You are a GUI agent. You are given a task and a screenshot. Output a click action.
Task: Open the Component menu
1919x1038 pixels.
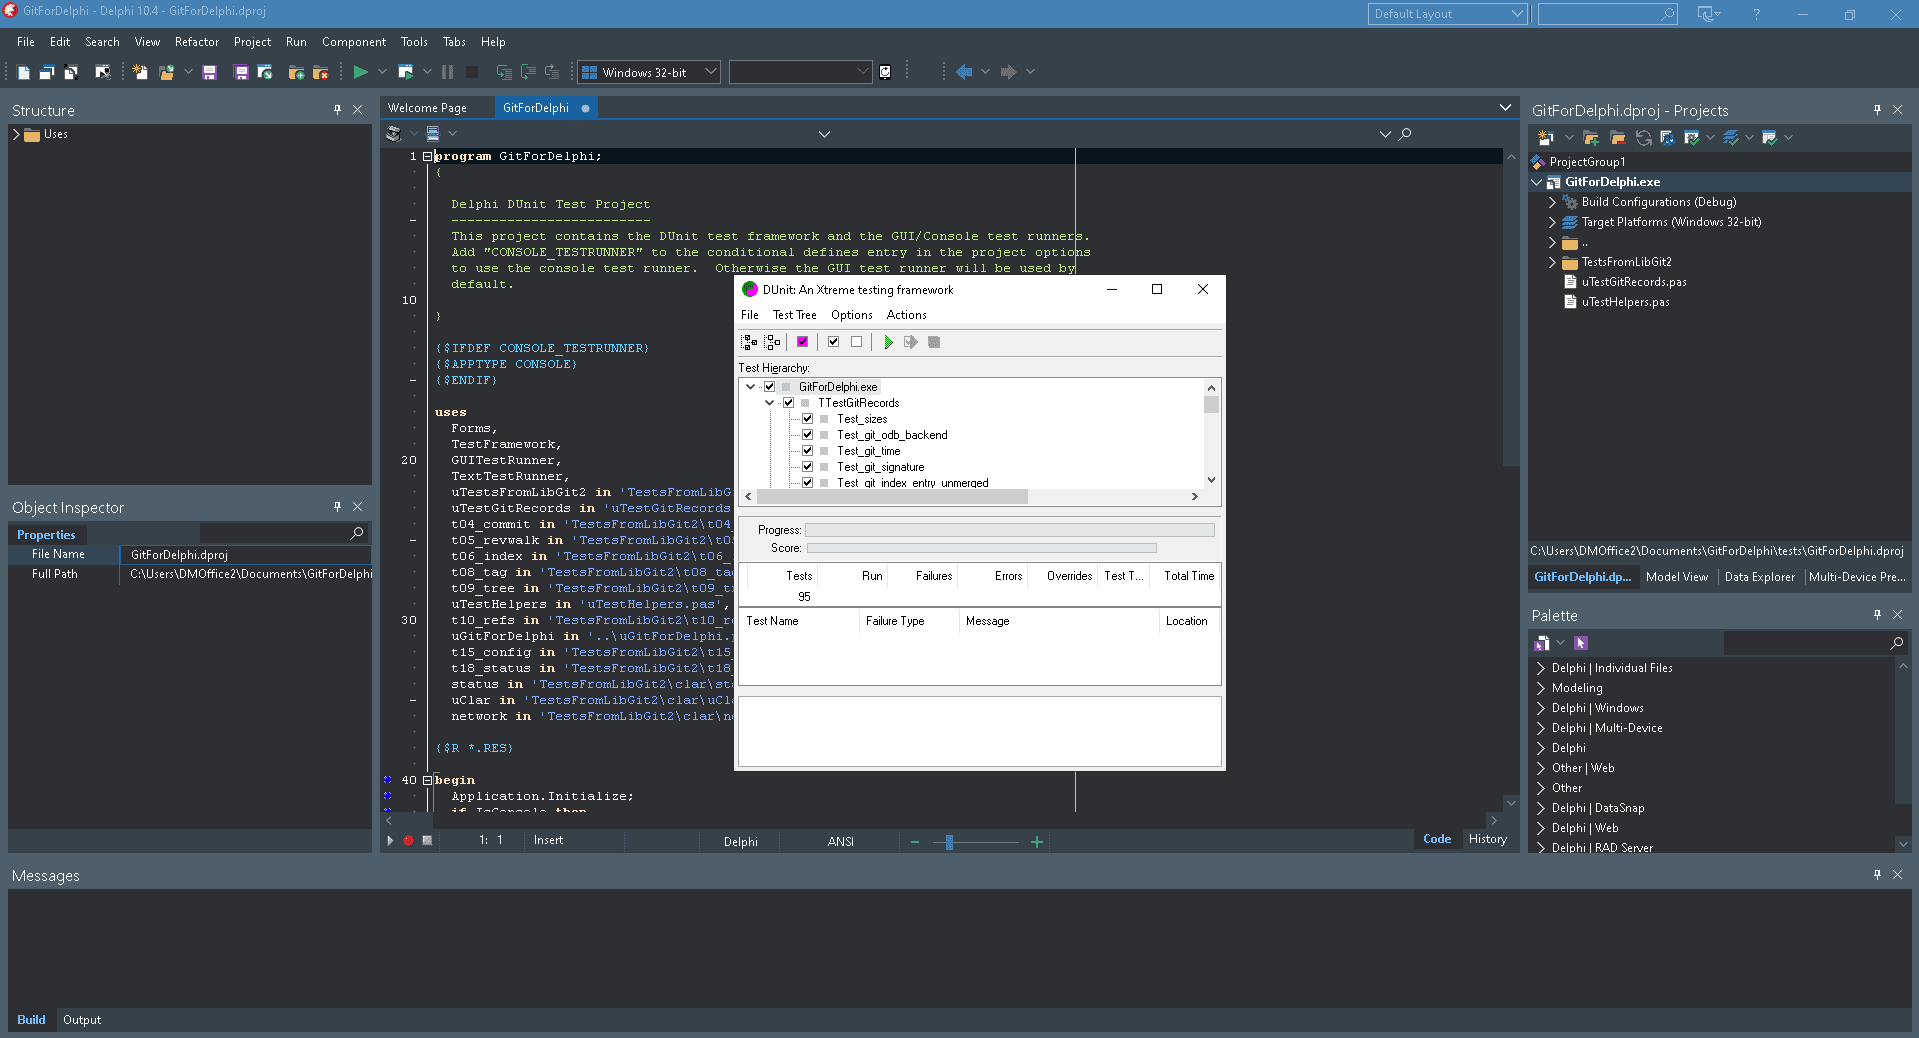[x=354, y=42]
